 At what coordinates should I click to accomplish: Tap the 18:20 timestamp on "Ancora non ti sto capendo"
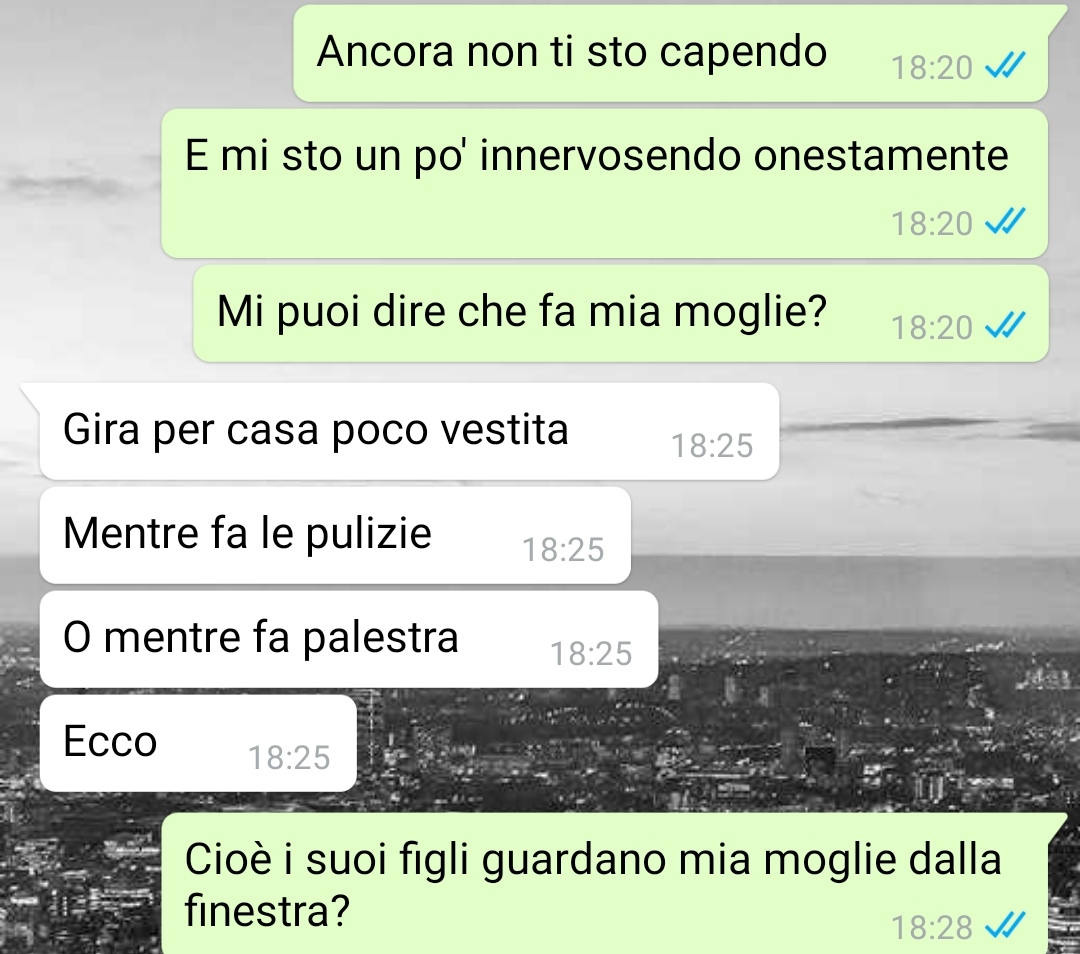932,68
